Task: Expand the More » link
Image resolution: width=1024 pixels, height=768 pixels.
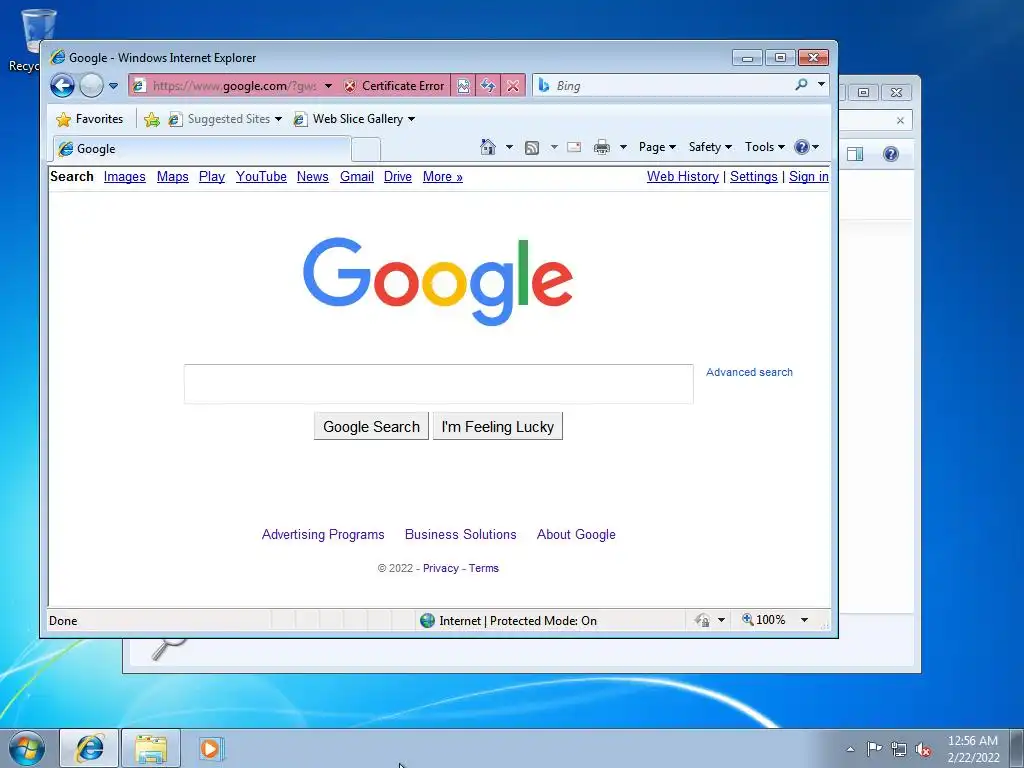Action: (x=443, y=176)
